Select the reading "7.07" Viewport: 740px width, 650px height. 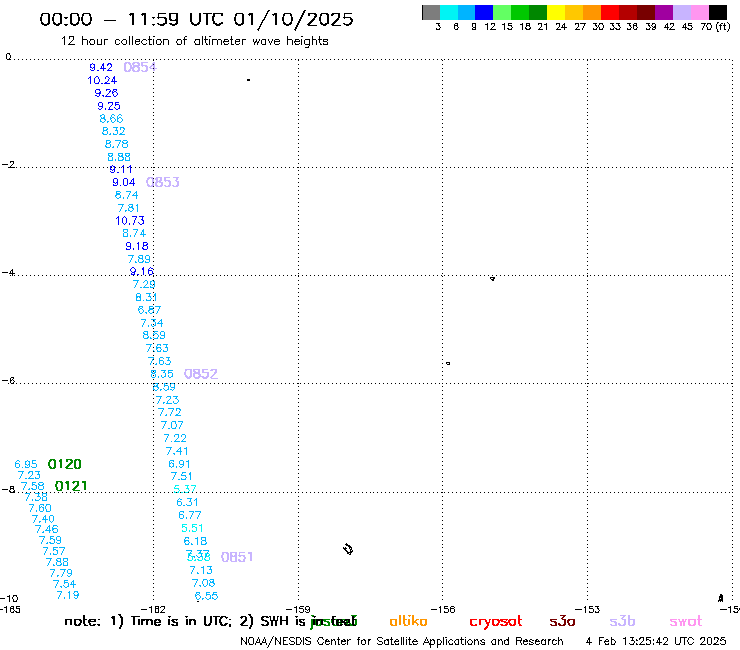[x=172, y=425]
